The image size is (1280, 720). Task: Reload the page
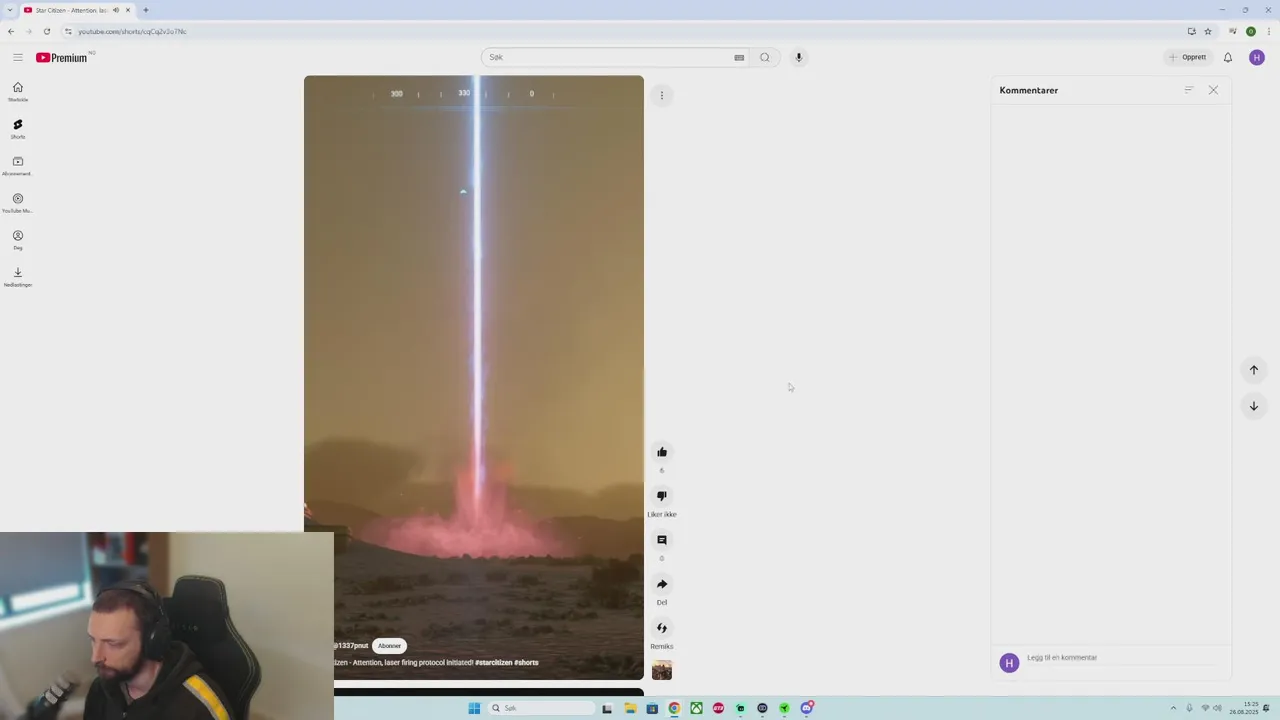point(46,31)
